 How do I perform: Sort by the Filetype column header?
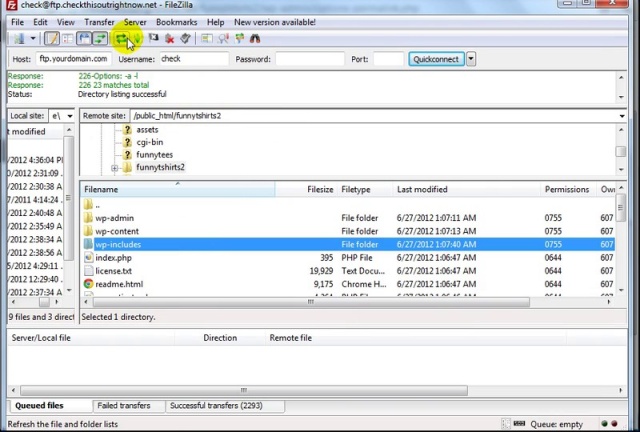(364, 189)
